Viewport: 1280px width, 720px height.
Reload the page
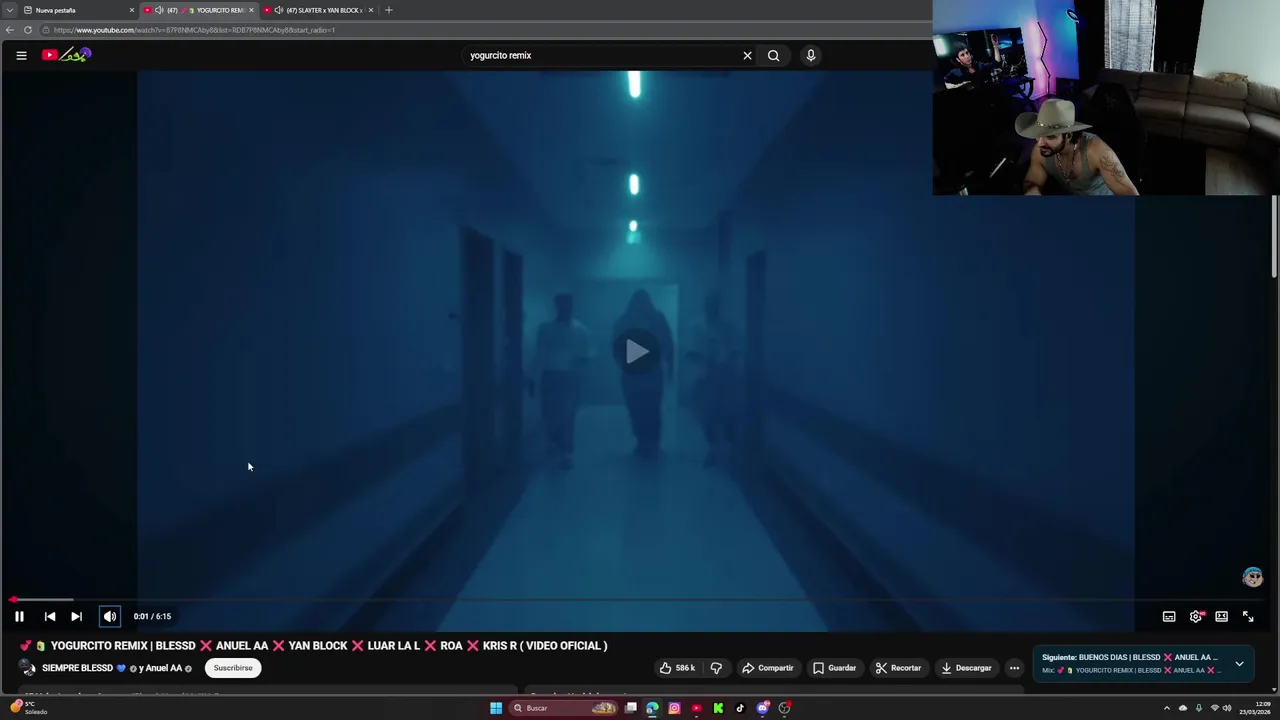tap(27, 30)
